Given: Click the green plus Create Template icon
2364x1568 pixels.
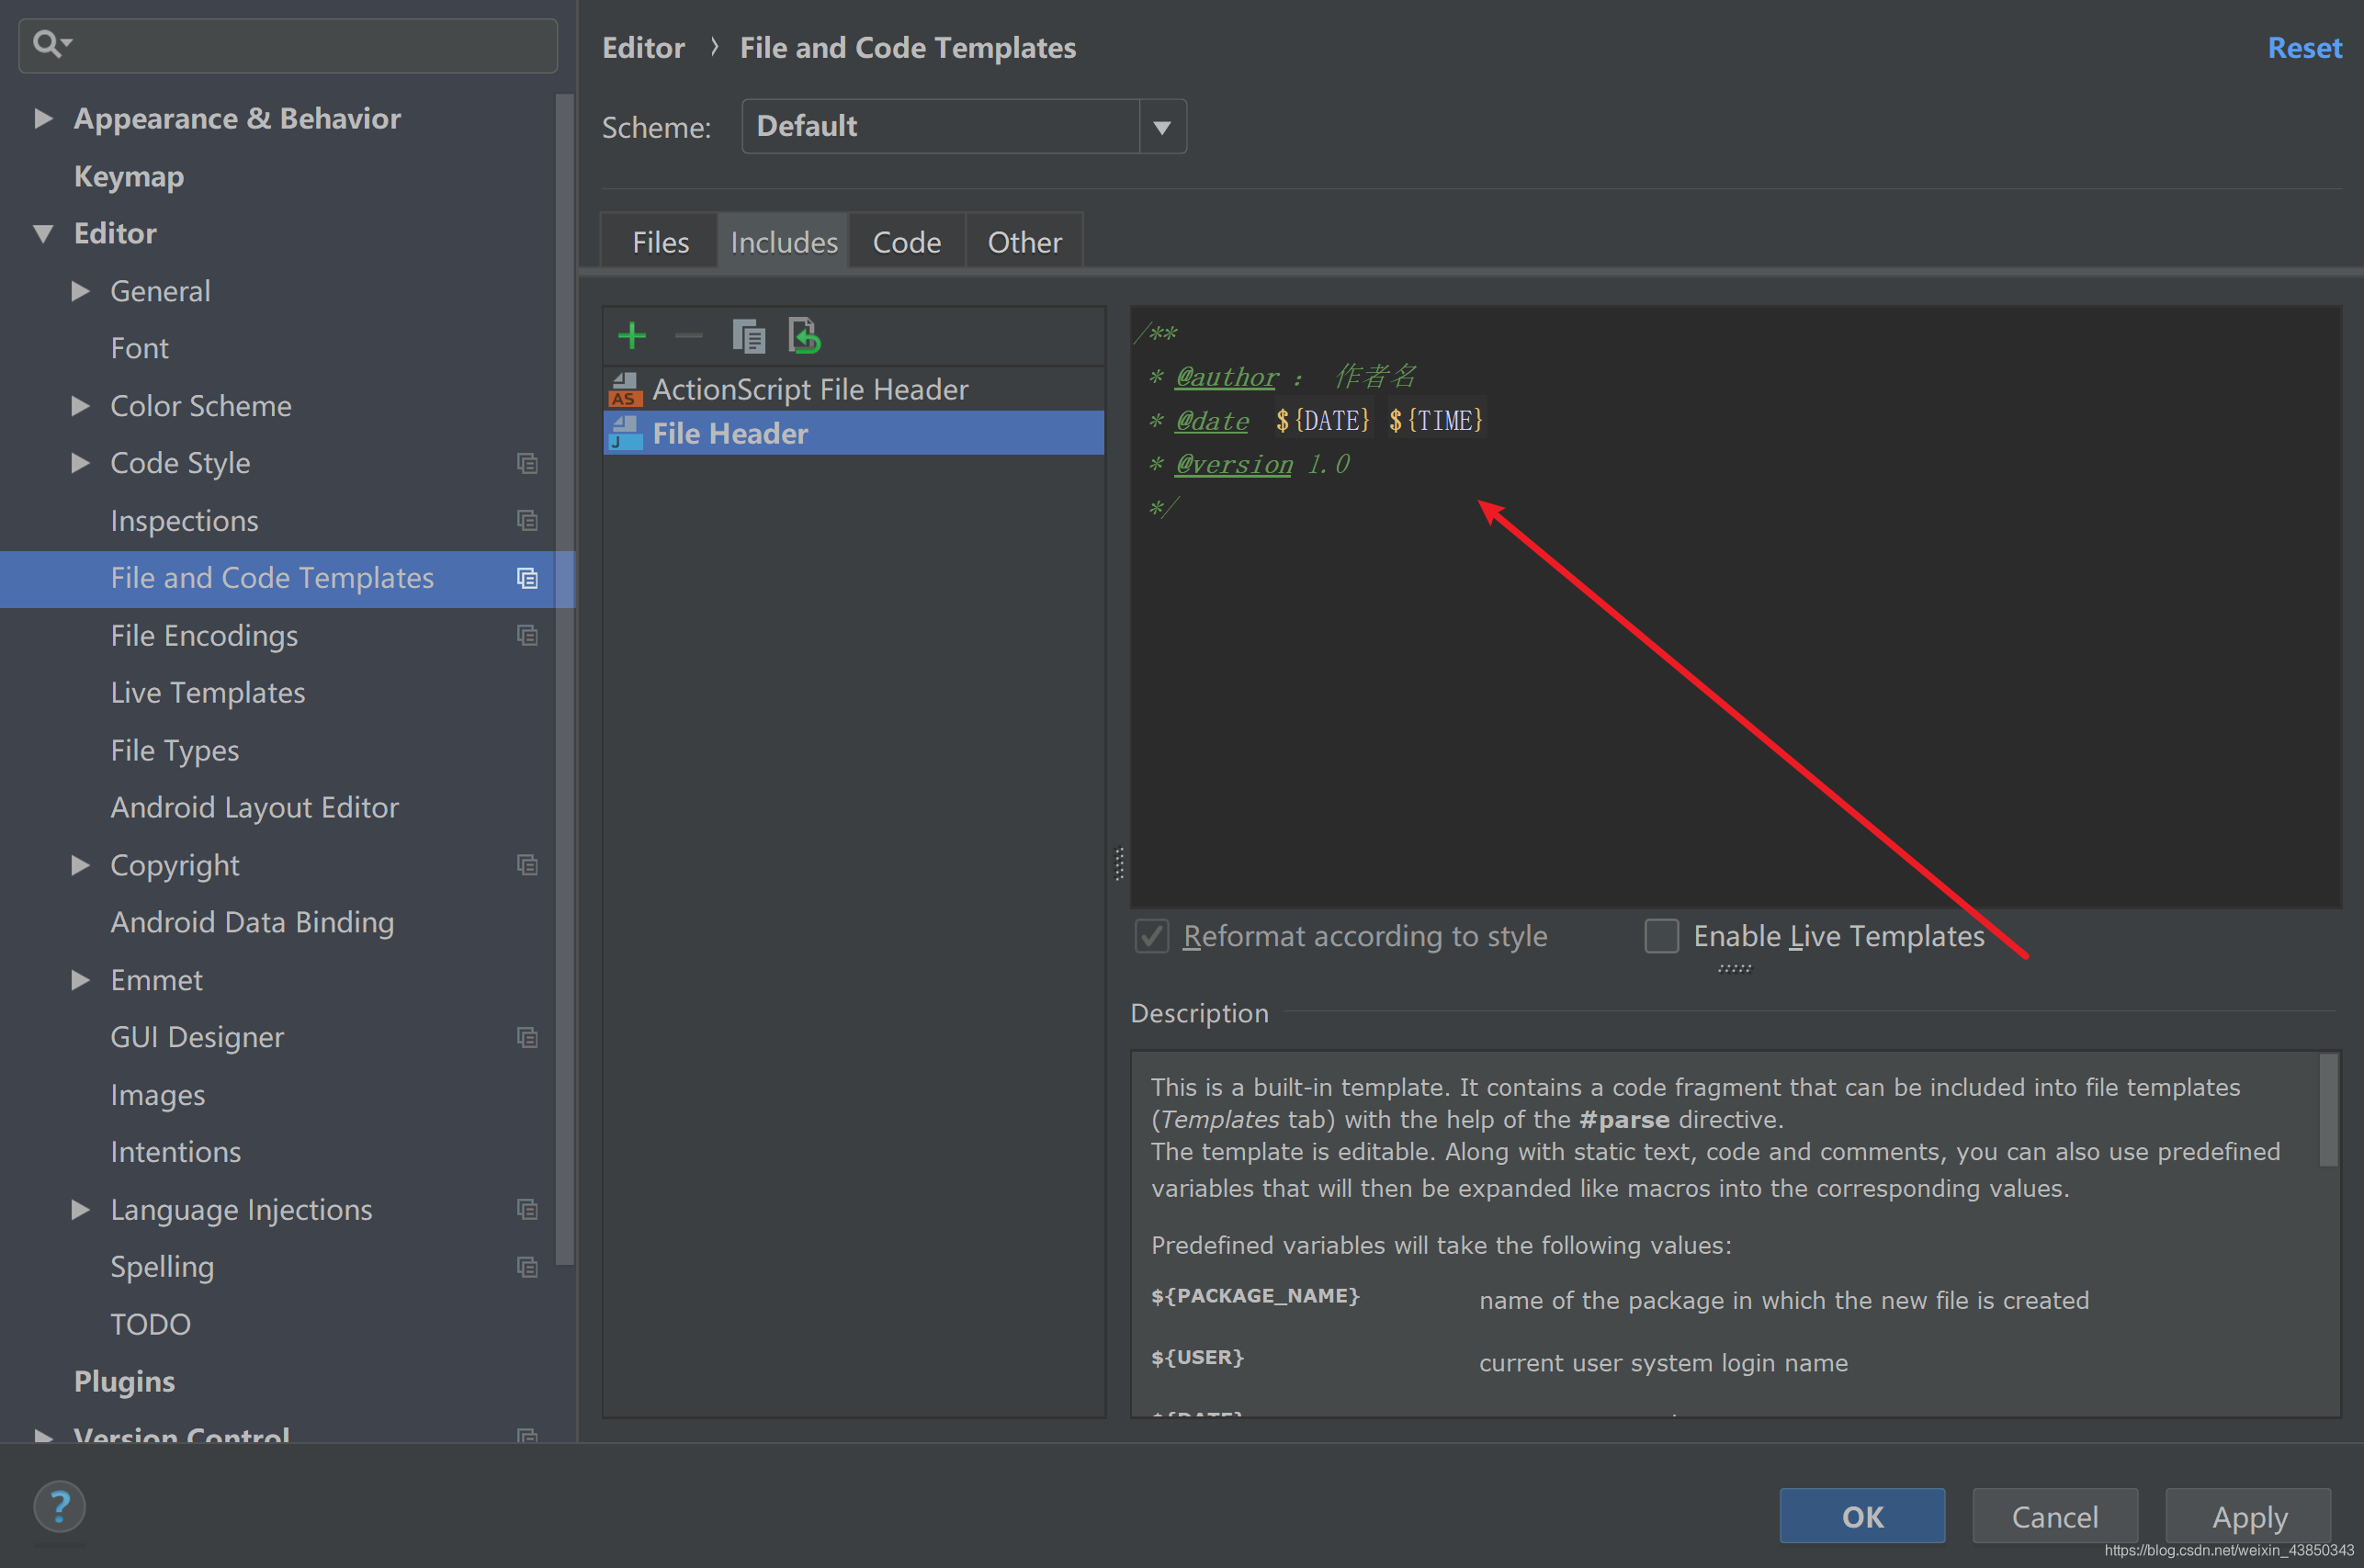Looking at the screenshot, I should (632, 336).
